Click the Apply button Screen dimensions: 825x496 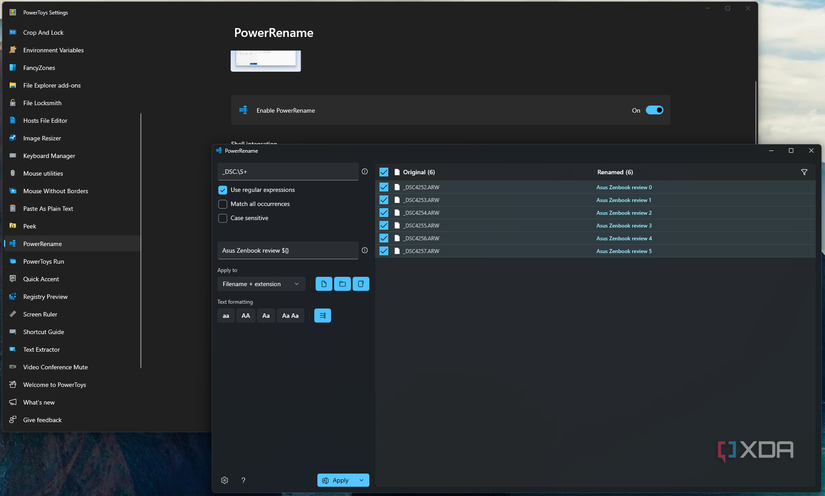click(x=335, y=480)
